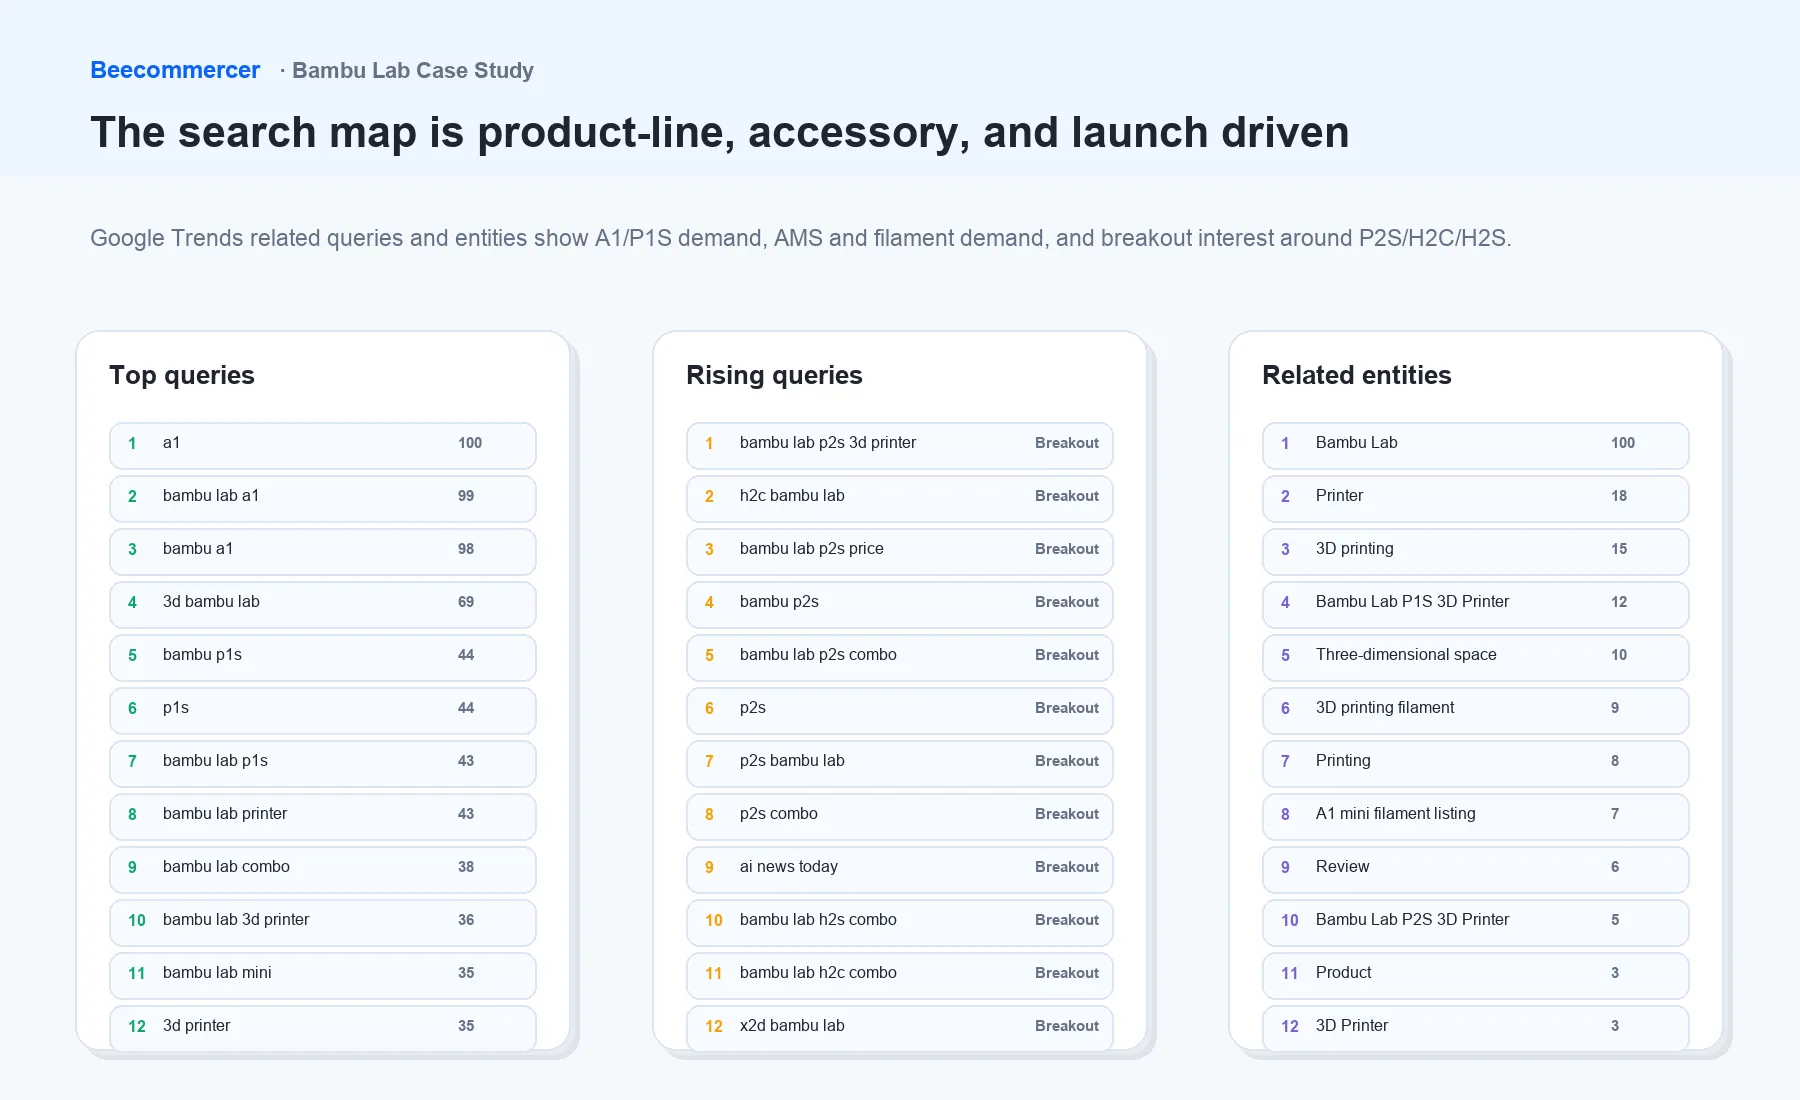This screenshot has width=1800, height=1100.
Task: Click the "p2s combo" row ranked eighth in Rising queries
Action: click(900, 816)
